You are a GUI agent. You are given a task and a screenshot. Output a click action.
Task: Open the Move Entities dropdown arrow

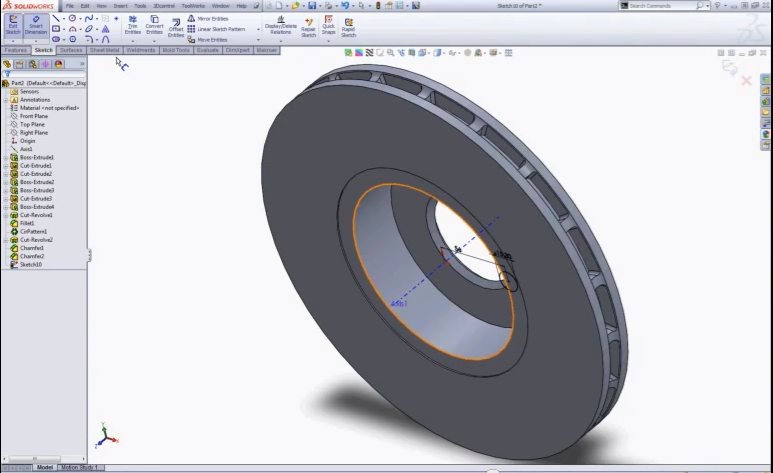pos(258,39)
